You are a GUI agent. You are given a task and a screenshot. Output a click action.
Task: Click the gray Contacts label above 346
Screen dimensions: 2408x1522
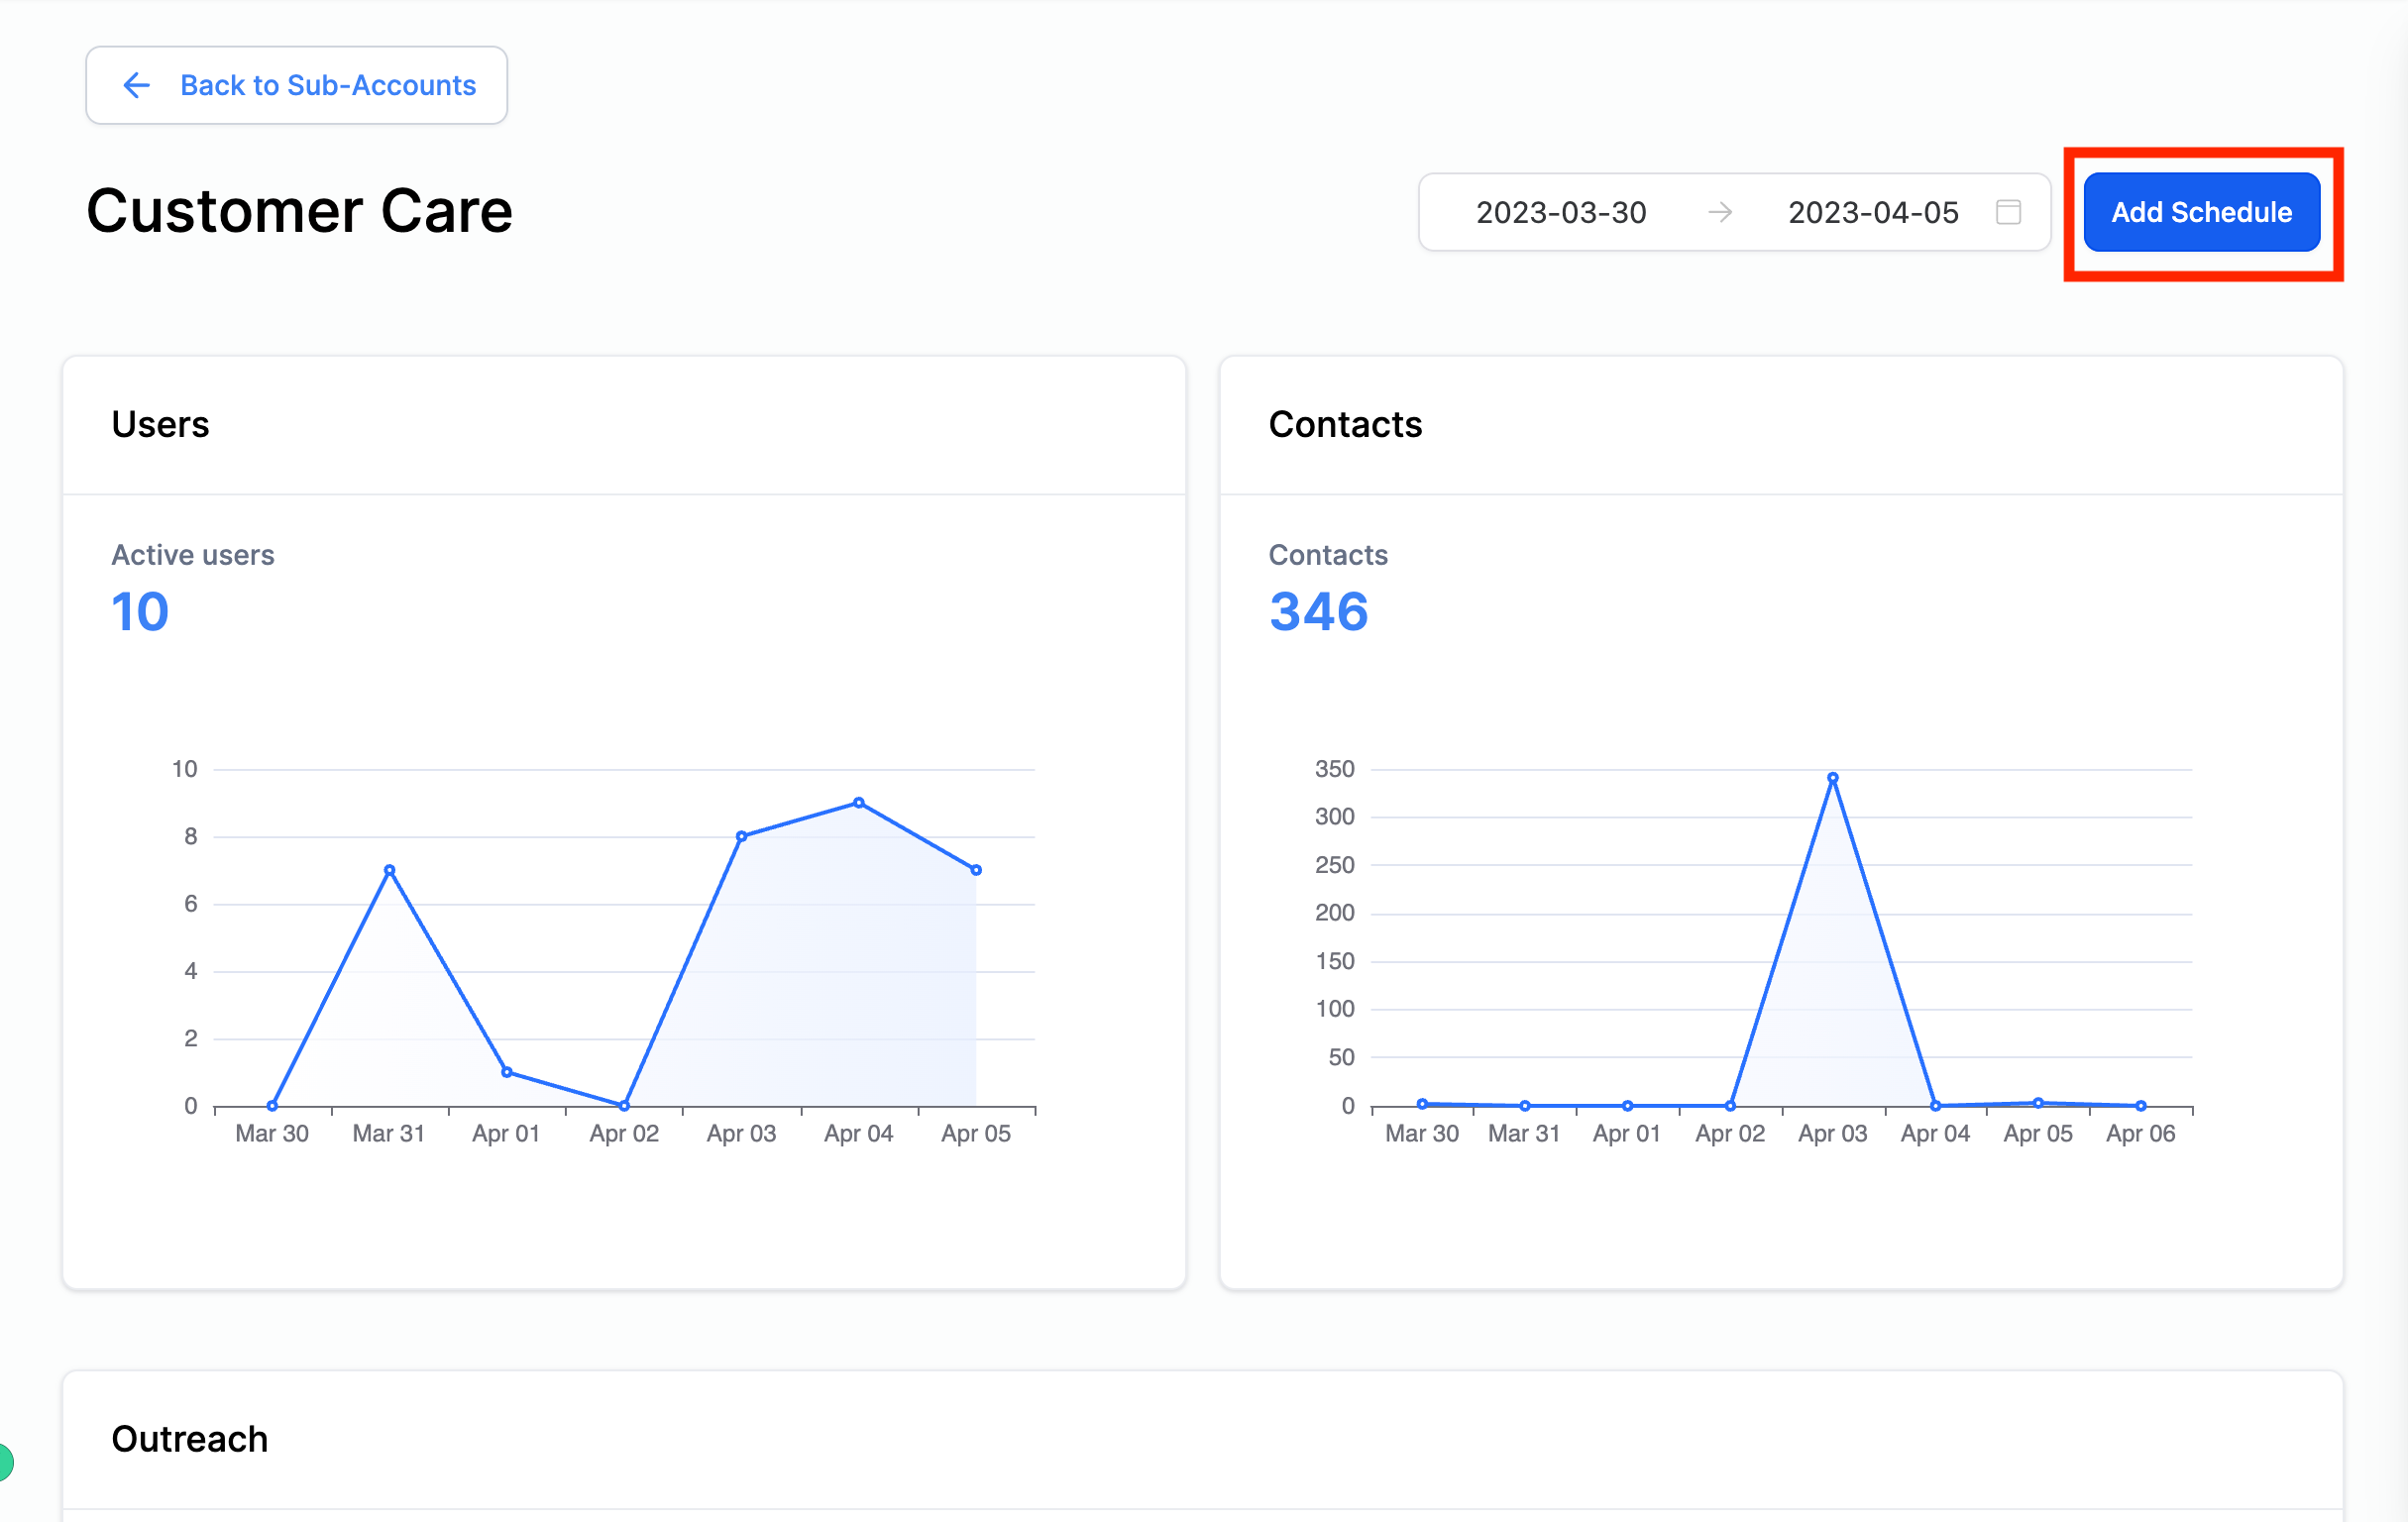(x=1328, y=555)
